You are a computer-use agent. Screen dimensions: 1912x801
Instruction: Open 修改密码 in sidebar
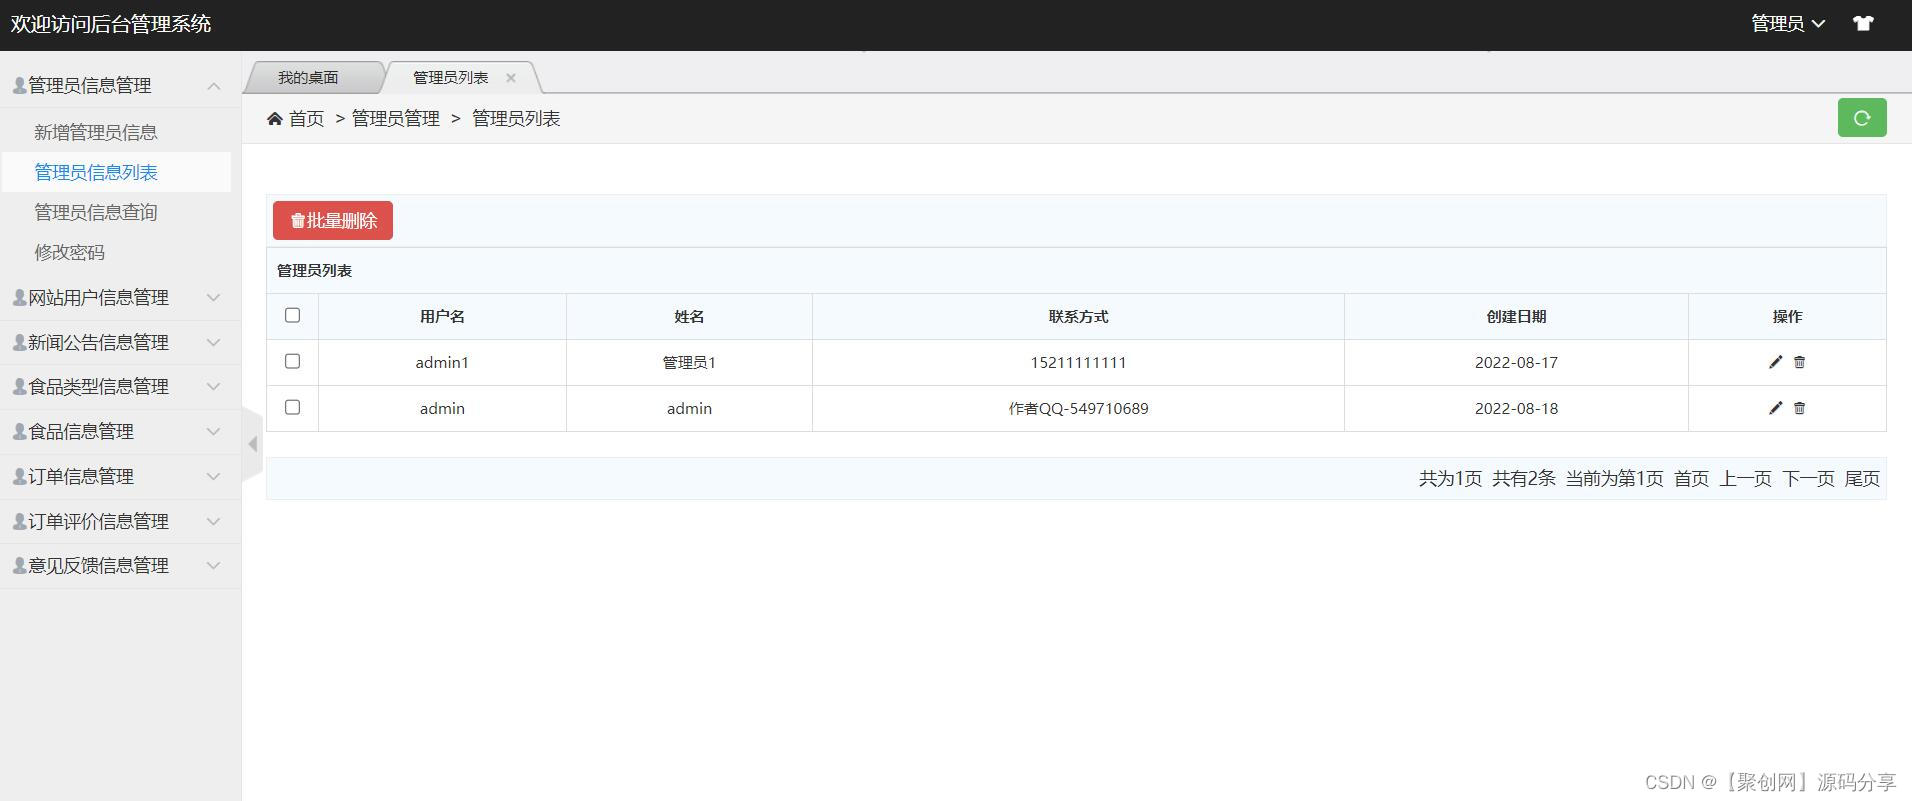(70, 252)
